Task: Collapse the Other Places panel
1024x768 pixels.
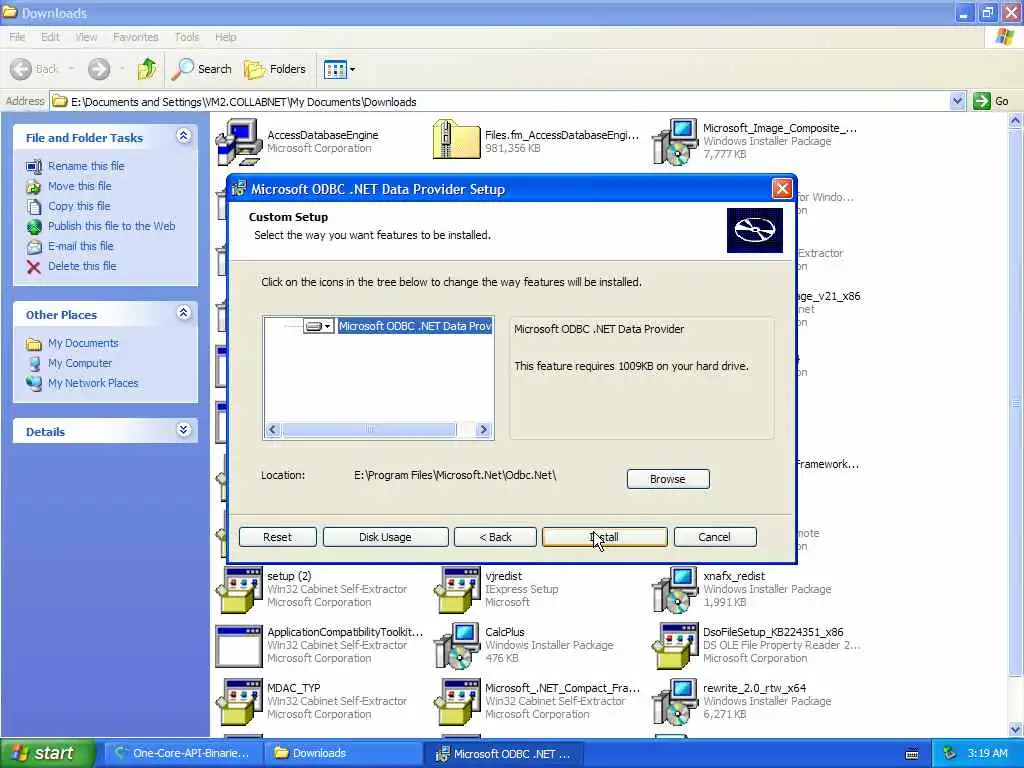Action: pyautogui.click(x=184, y=313)
